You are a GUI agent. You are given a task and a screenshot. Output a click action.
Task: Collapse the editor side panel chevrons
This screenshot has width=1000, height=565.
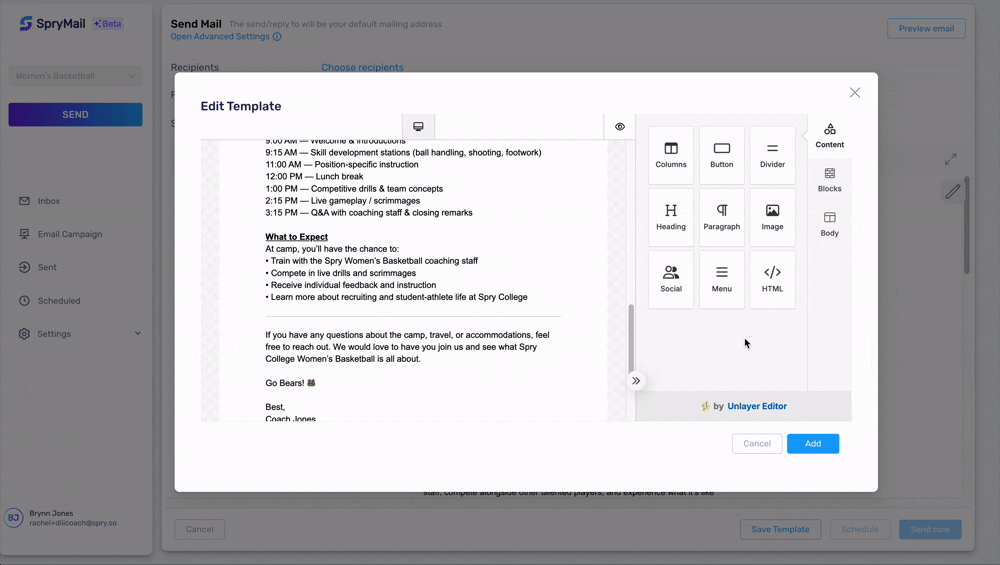tap(636, 381)
